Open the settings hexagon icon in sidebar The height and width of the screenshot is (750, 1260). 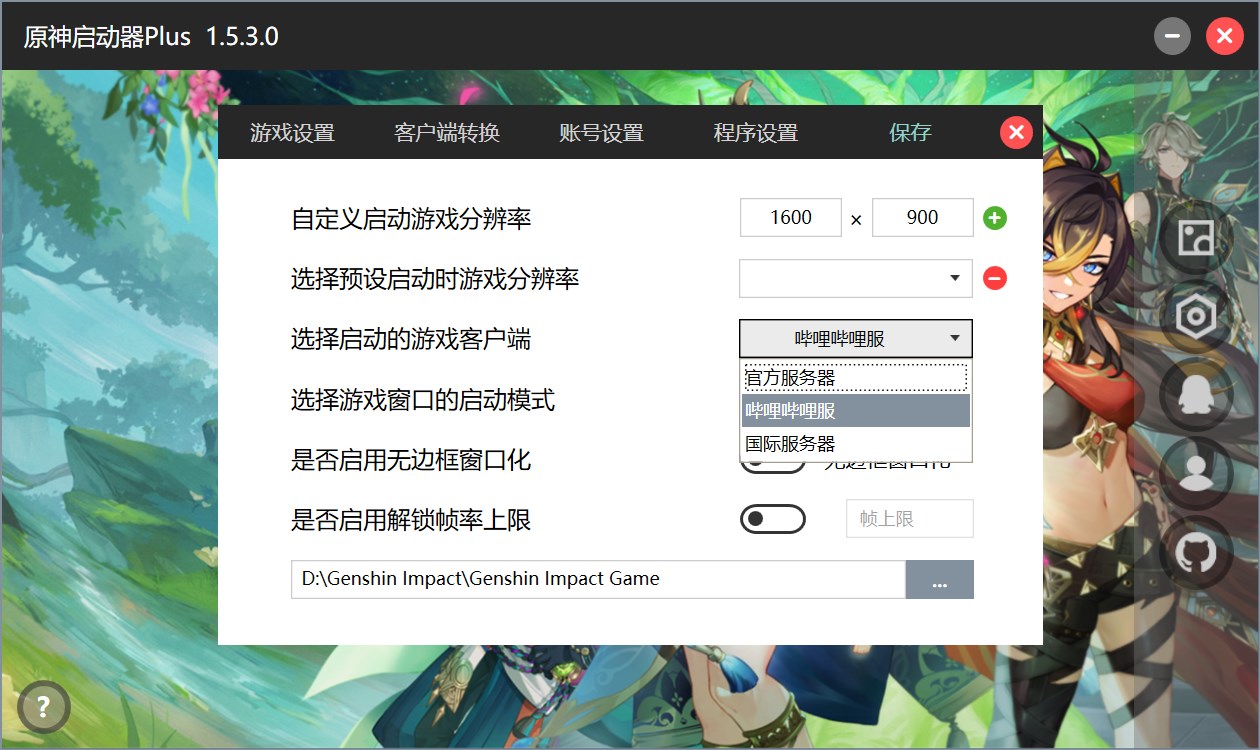pyautogui.click(x=1195, y=318)
